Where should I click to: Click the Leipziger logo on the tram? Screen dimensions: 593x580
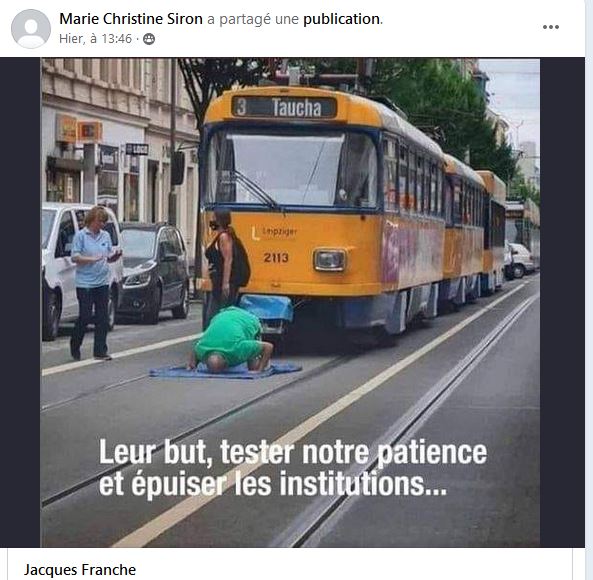pos(275,233)
